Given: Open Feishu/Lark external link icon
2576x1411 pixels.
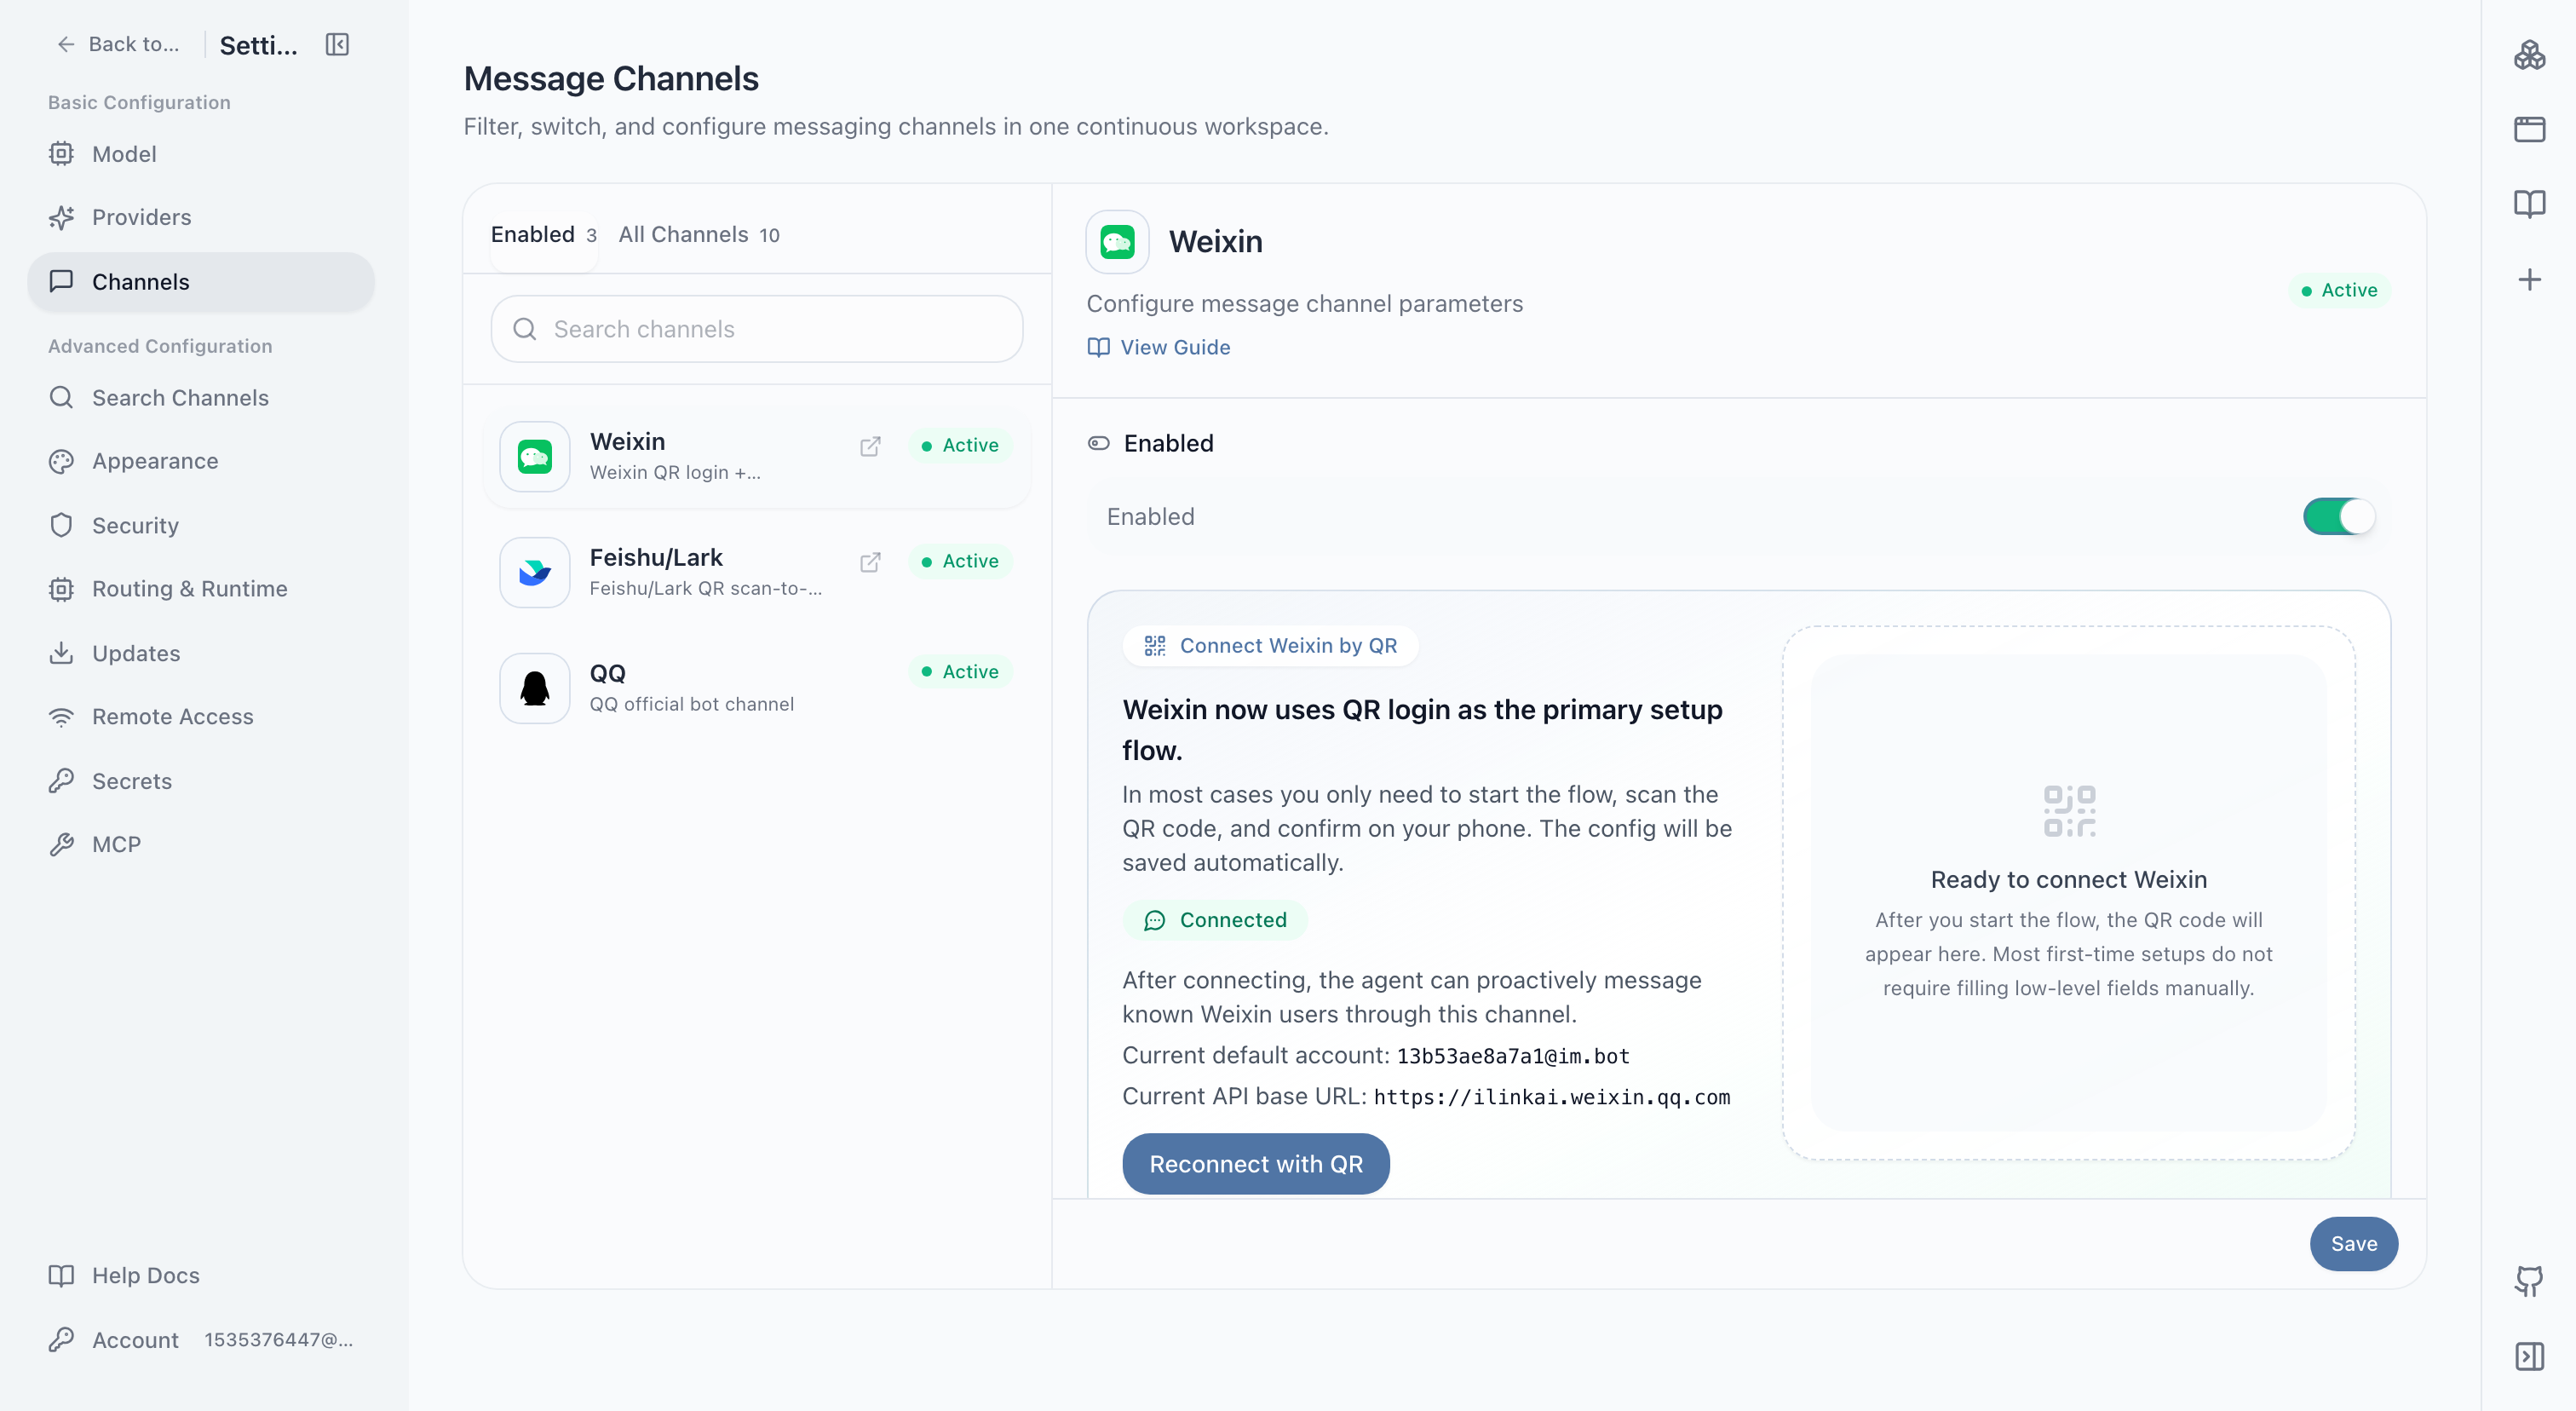Looking at the screenshot, I should 870,562.
